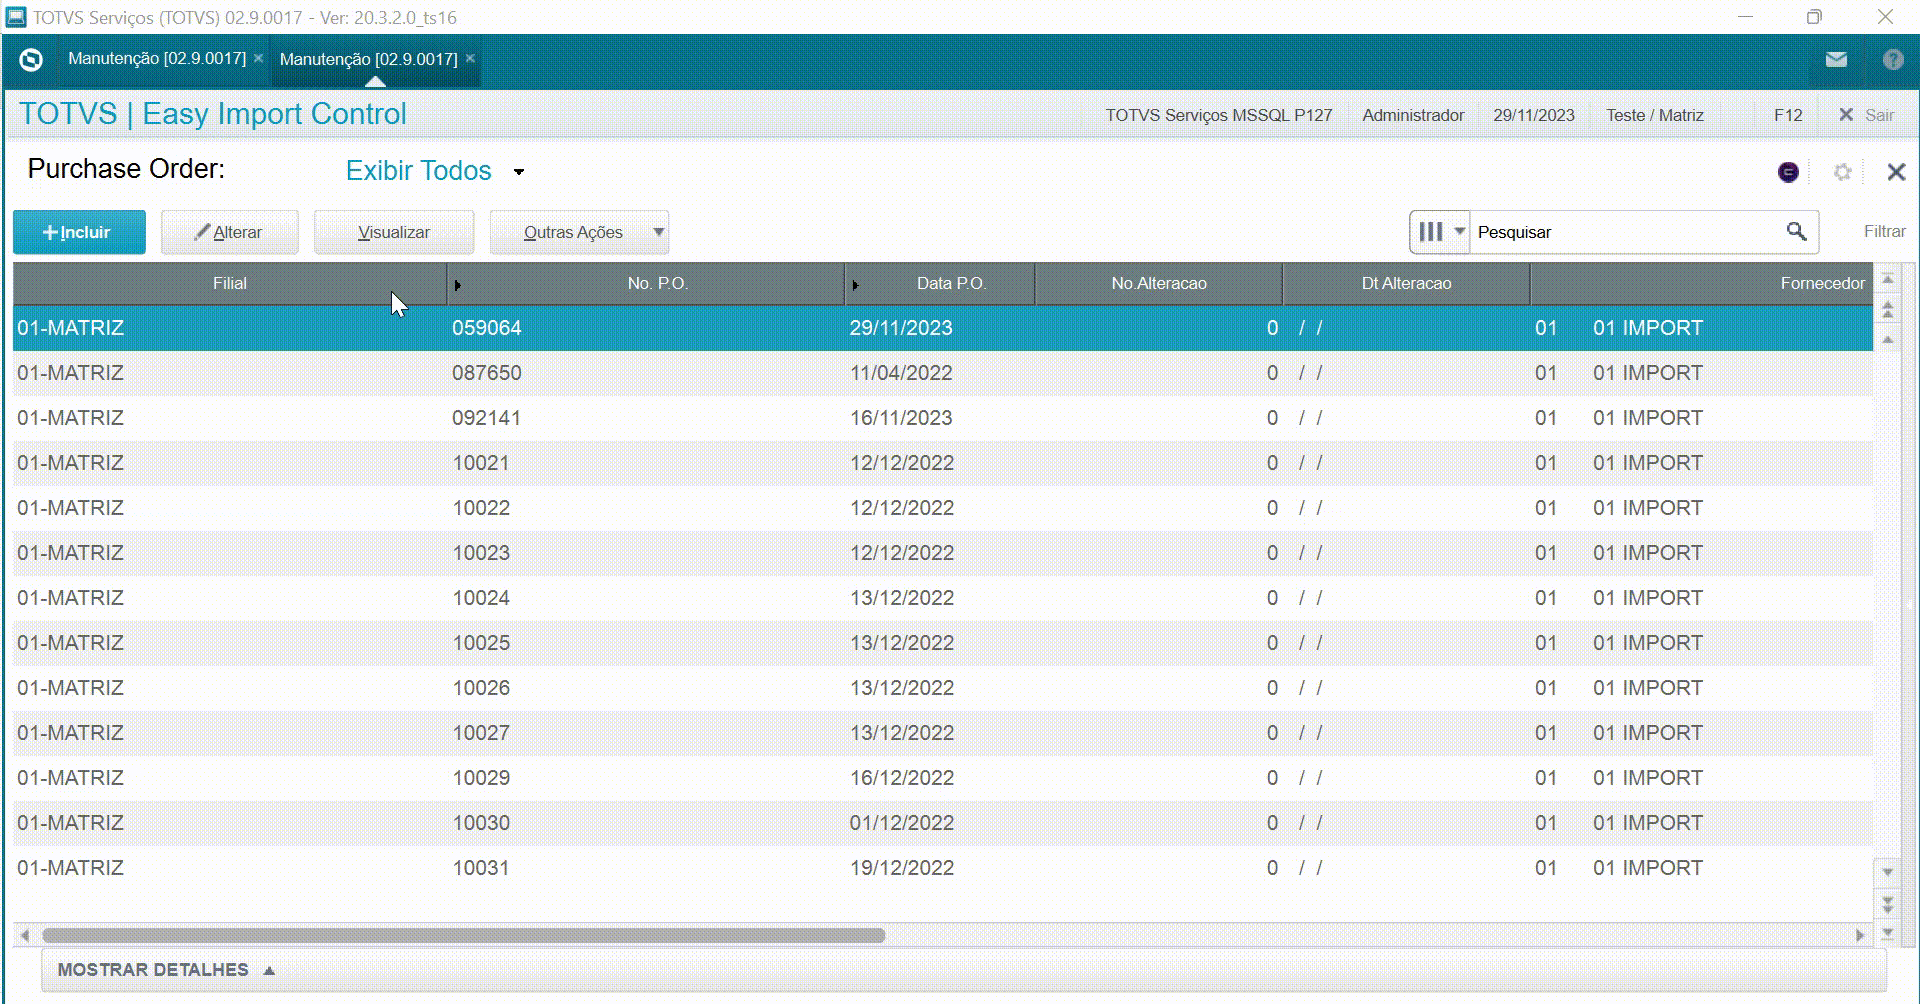Close the second Manutenção tab
1920x1004 pixels.
pyautogui.click(x=470, y=58)
